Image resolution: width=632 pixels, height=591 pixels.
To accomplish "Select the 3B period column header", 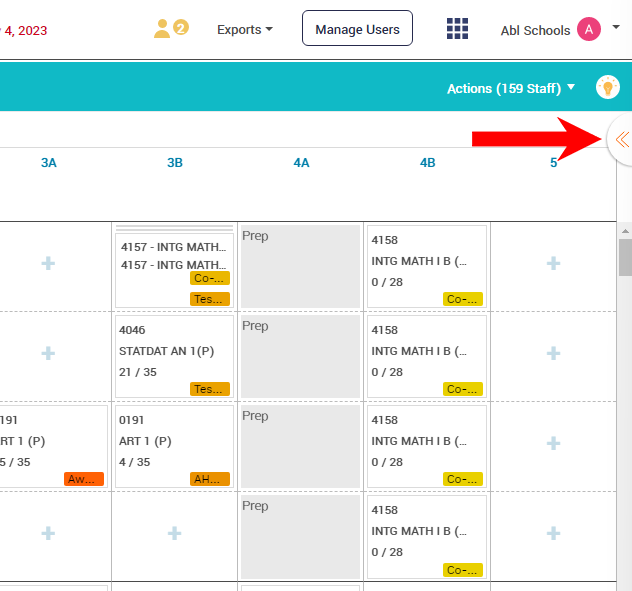I will (175, 162).
